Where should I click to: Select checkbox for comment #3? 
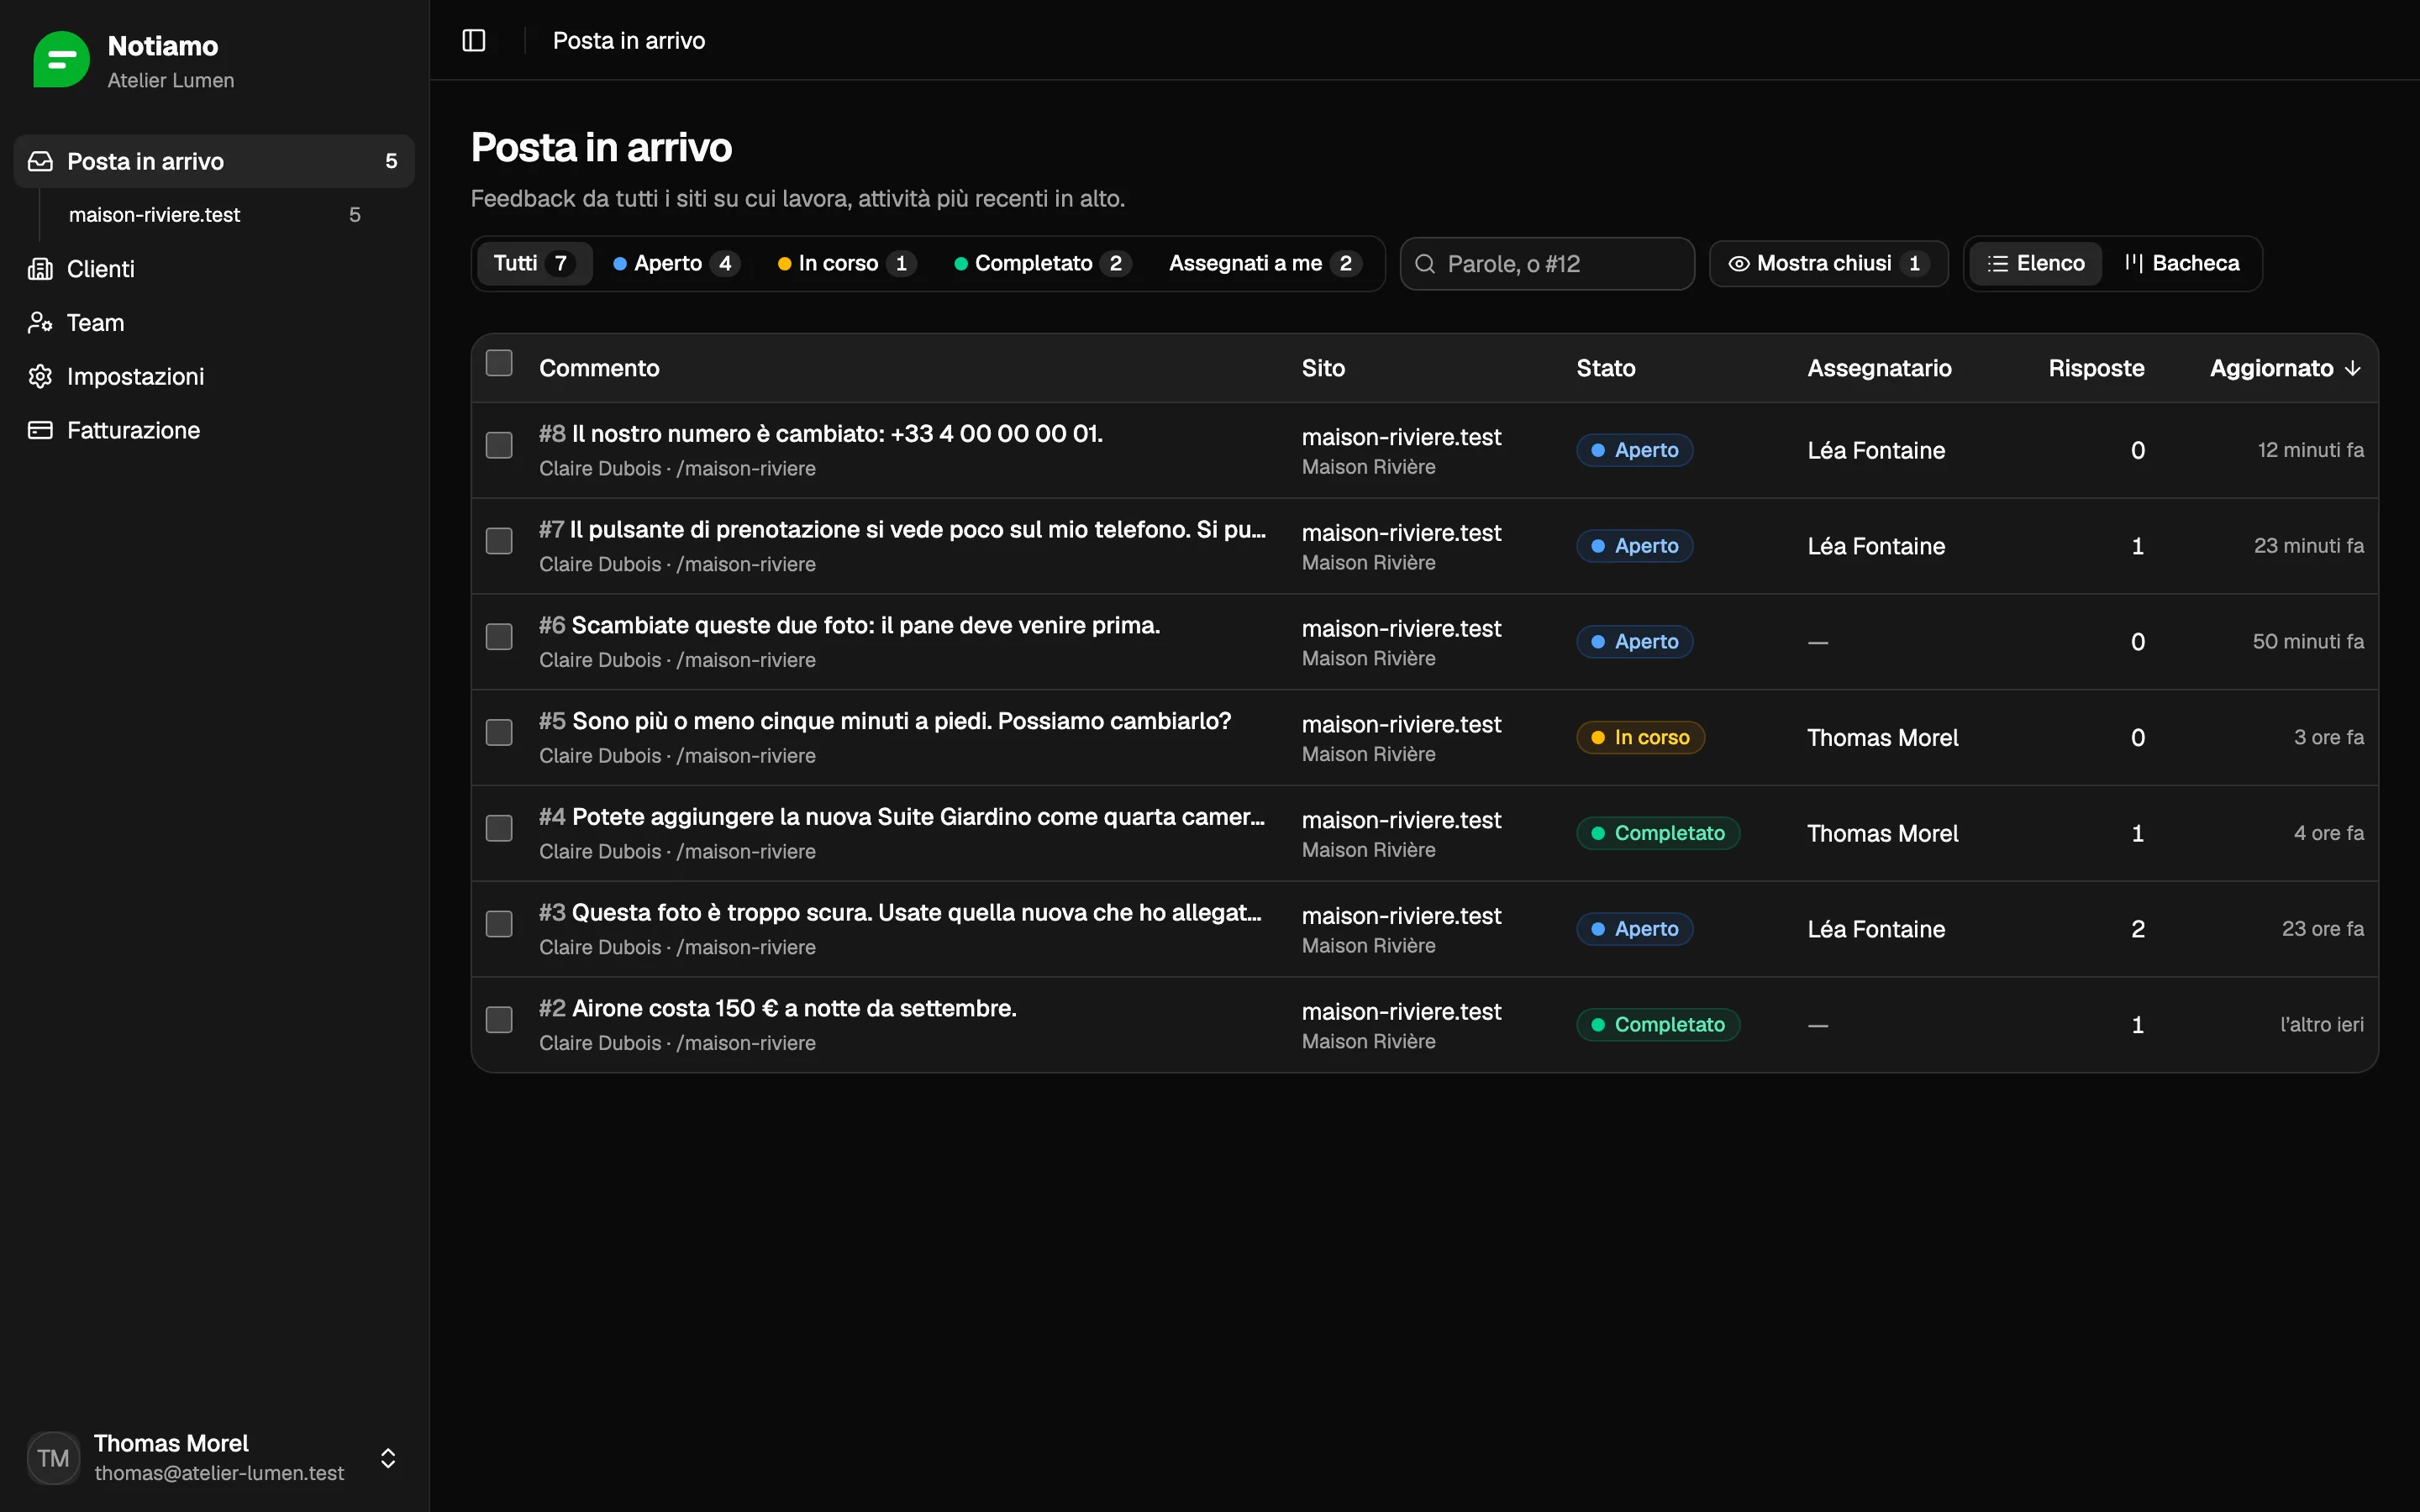(499, 924)
